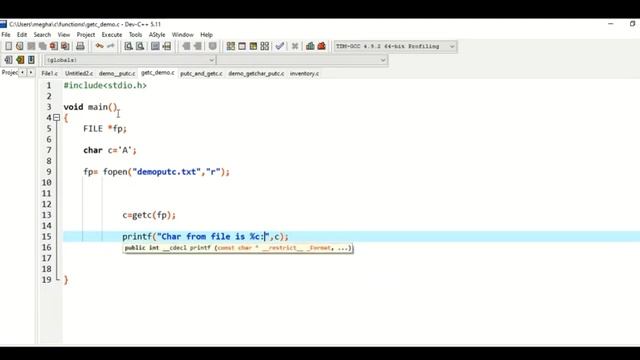The image size is (640, 360).
Task: Click line number 19 in the gutter
Action: coord(47,280)
